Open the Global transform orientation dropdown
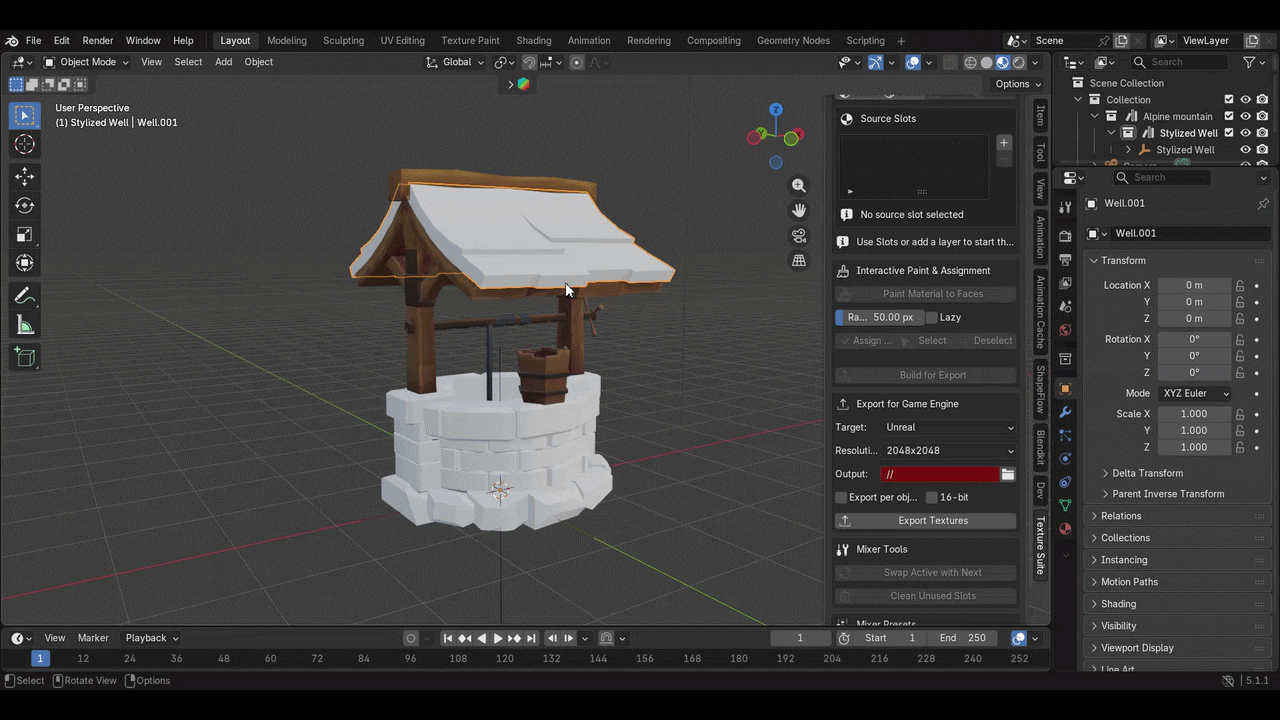 [455, 62]
